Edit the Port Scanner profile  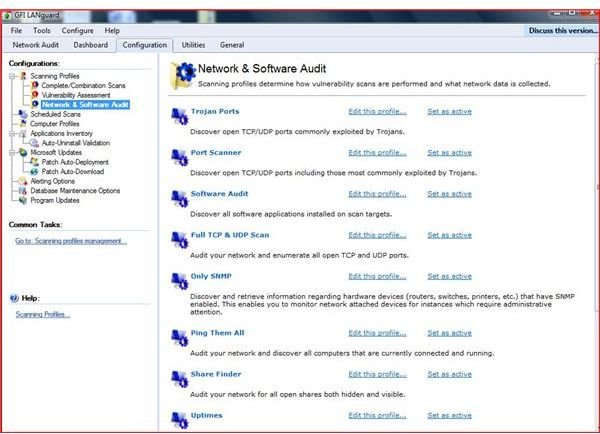tap(377, 153)
